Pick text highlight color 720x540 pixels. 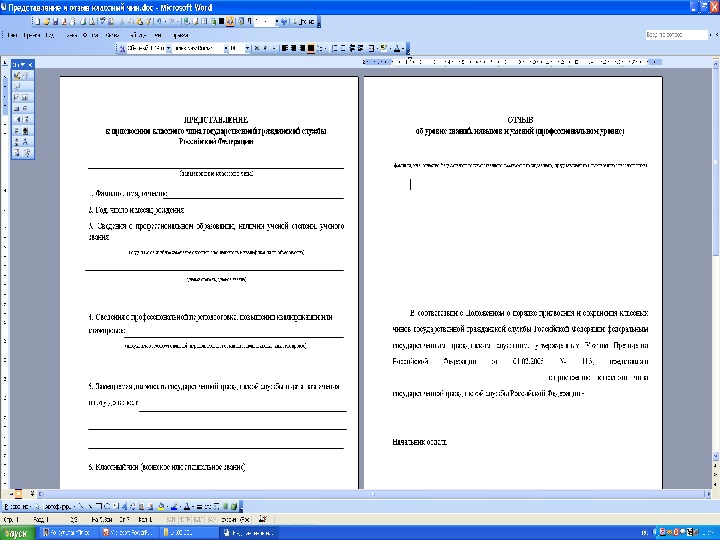point(384,48)
